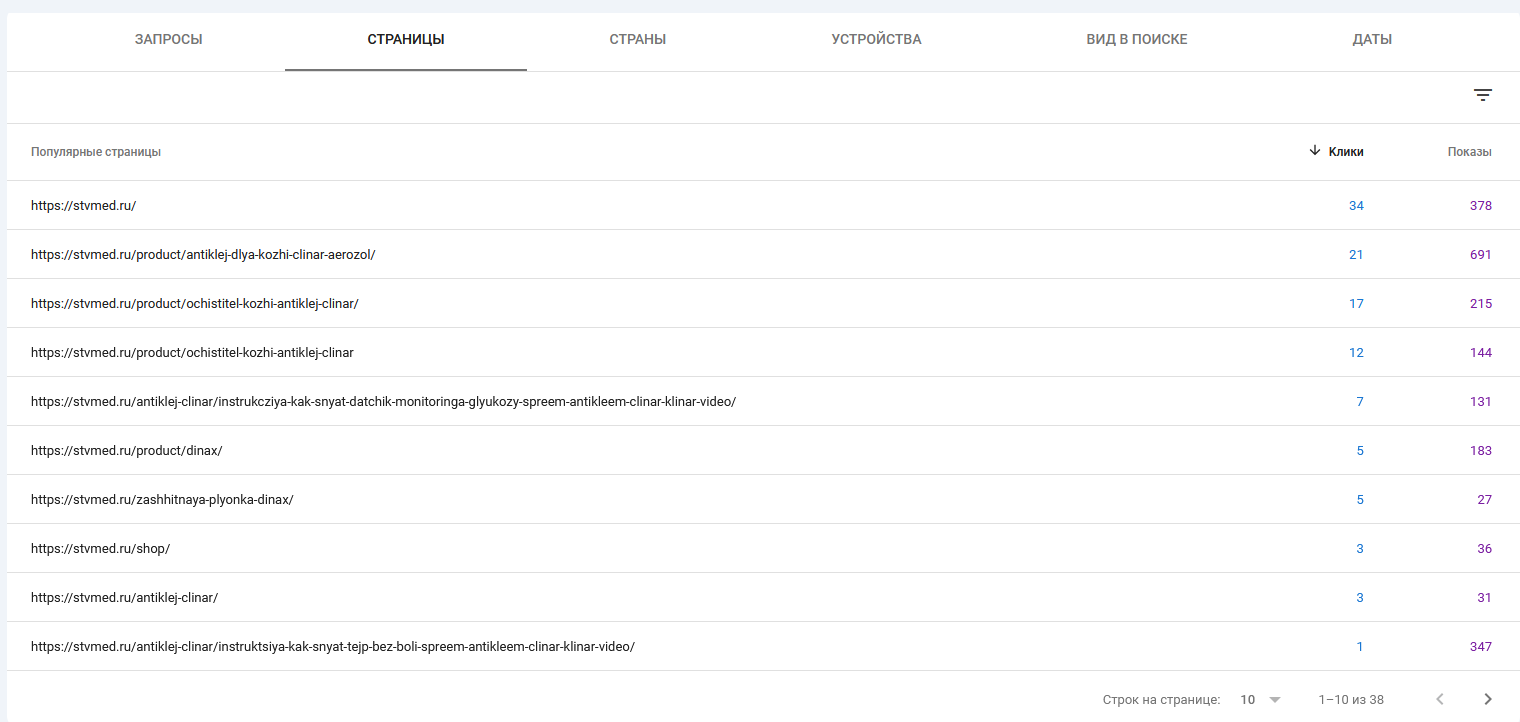Viewport: 1520px width, 722px height.
Task: Click the 34 clicks value
Action: click(x=1356, y=206)
